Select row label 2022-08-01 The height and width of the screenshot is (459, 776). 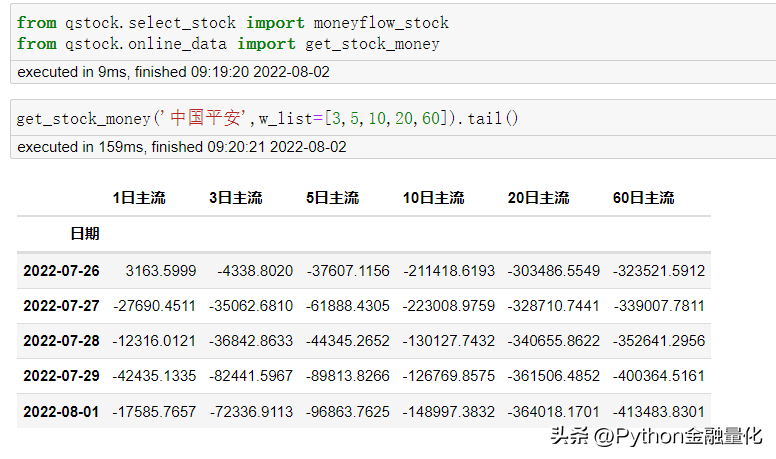[x=61, y=412]
